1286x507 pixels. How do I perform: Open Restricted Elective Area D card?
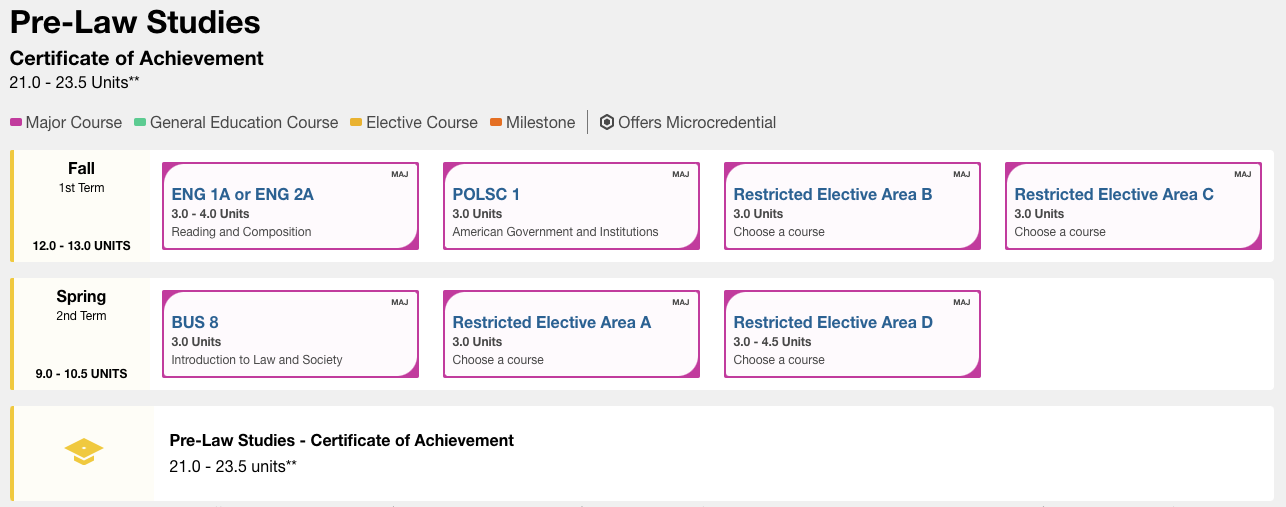point(833,323)
